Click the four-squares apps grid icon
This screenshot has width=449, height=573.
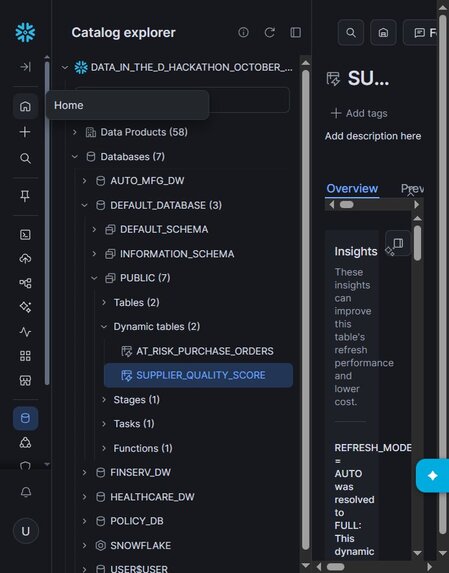[x=25, y=356]
